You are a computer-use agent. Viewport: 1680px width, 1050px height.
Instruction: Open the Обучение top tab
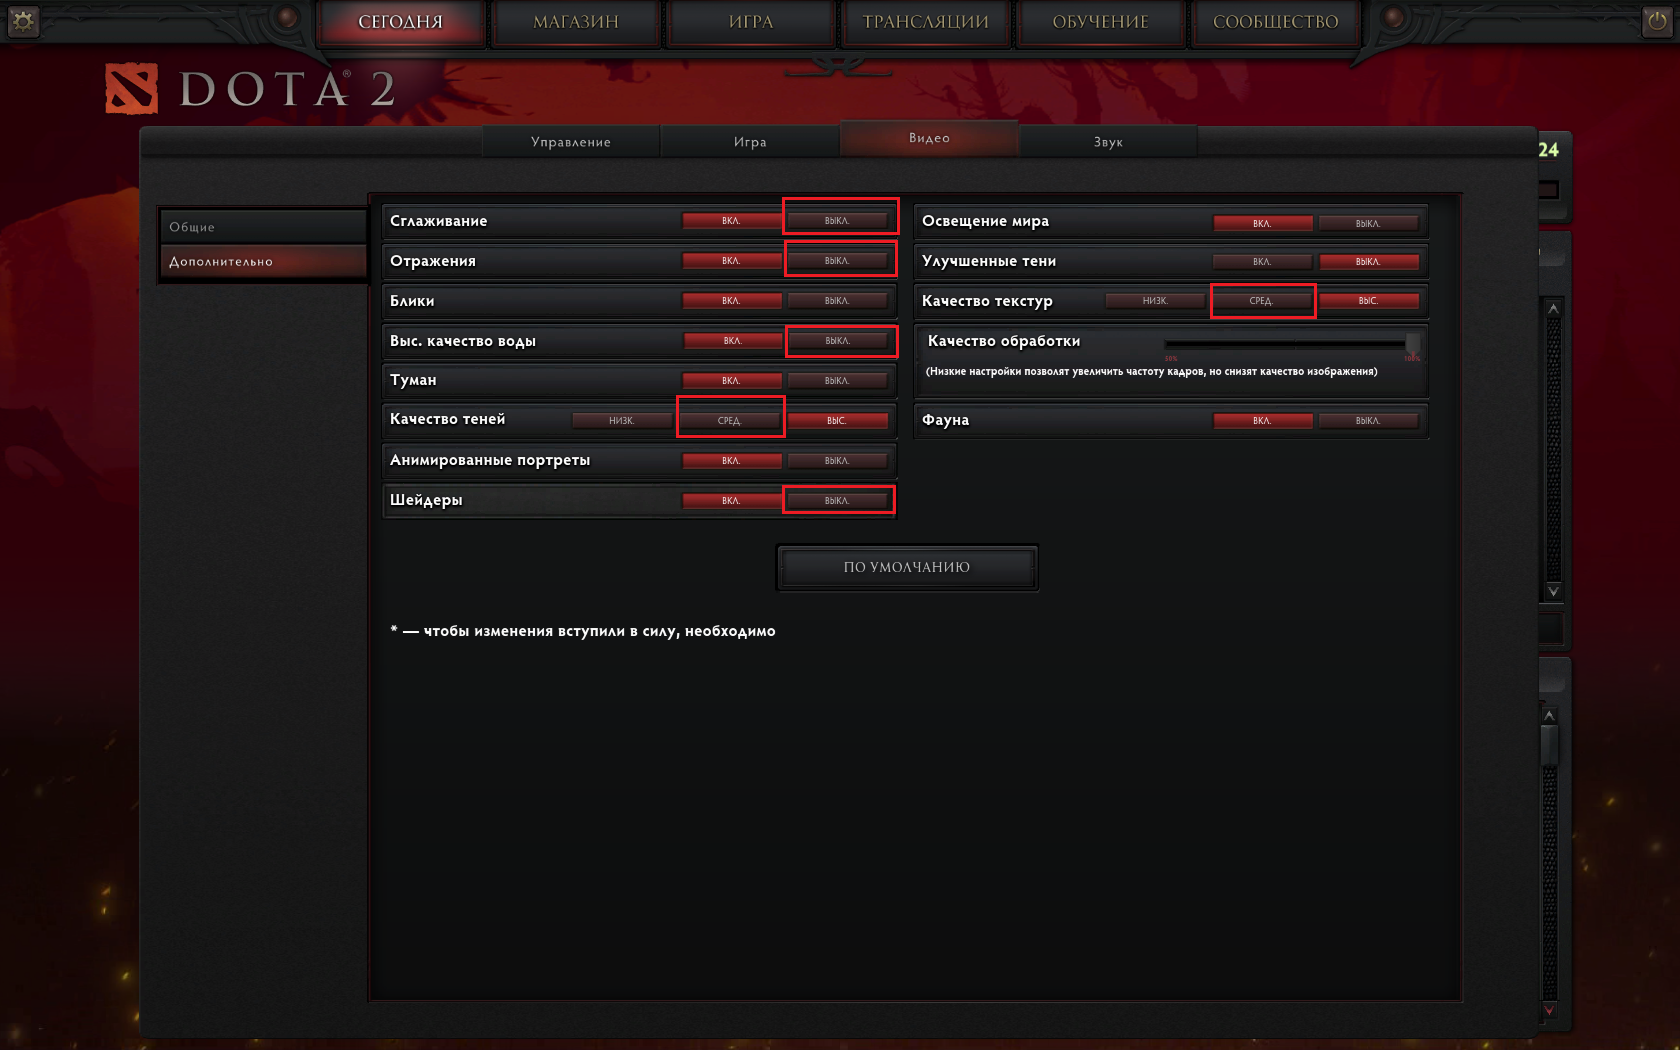[1101, 22]
